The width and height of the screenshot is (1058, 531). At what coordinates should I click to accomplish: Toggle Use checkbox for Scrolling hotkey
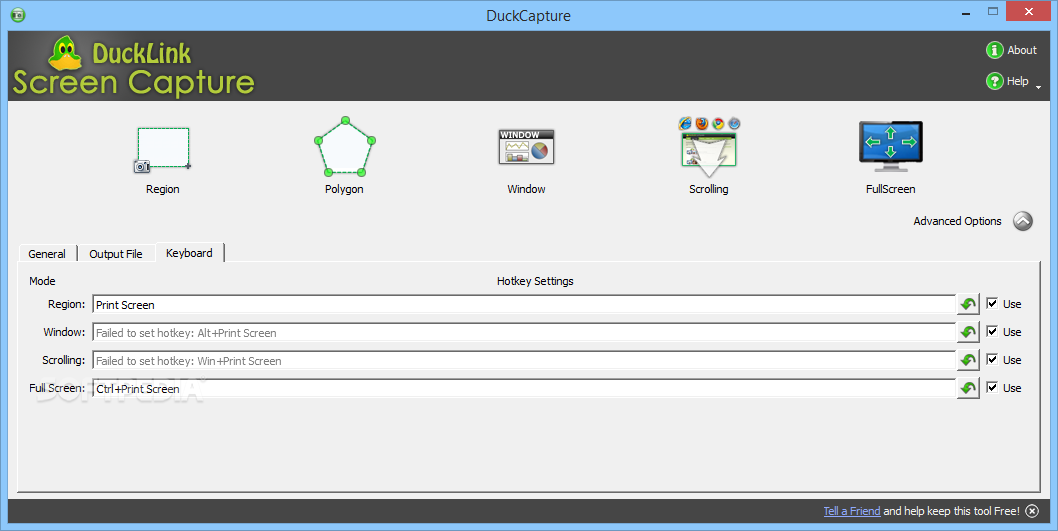coord(992,360)
